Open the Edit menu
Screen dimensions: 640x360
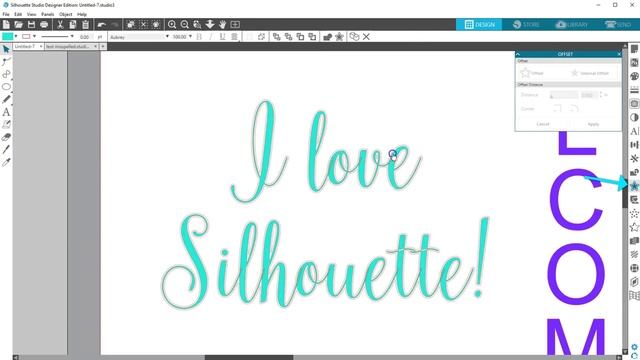coord(18,14)
